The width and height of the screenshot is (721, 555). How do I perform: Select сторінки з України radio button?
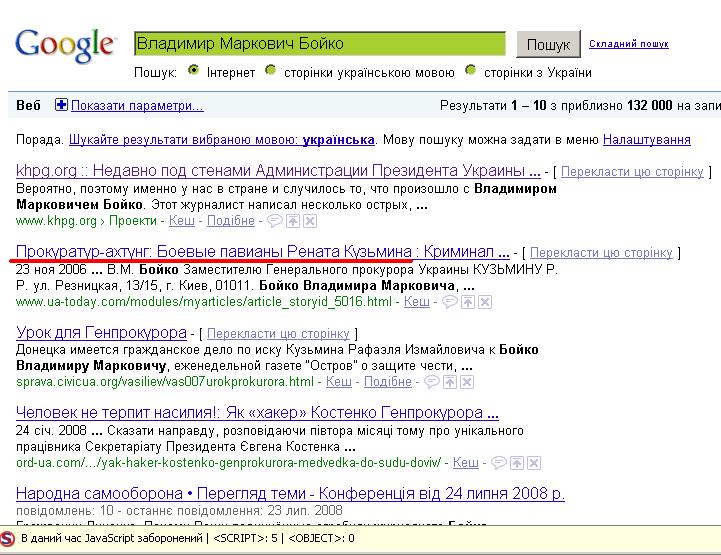[470, 70]
